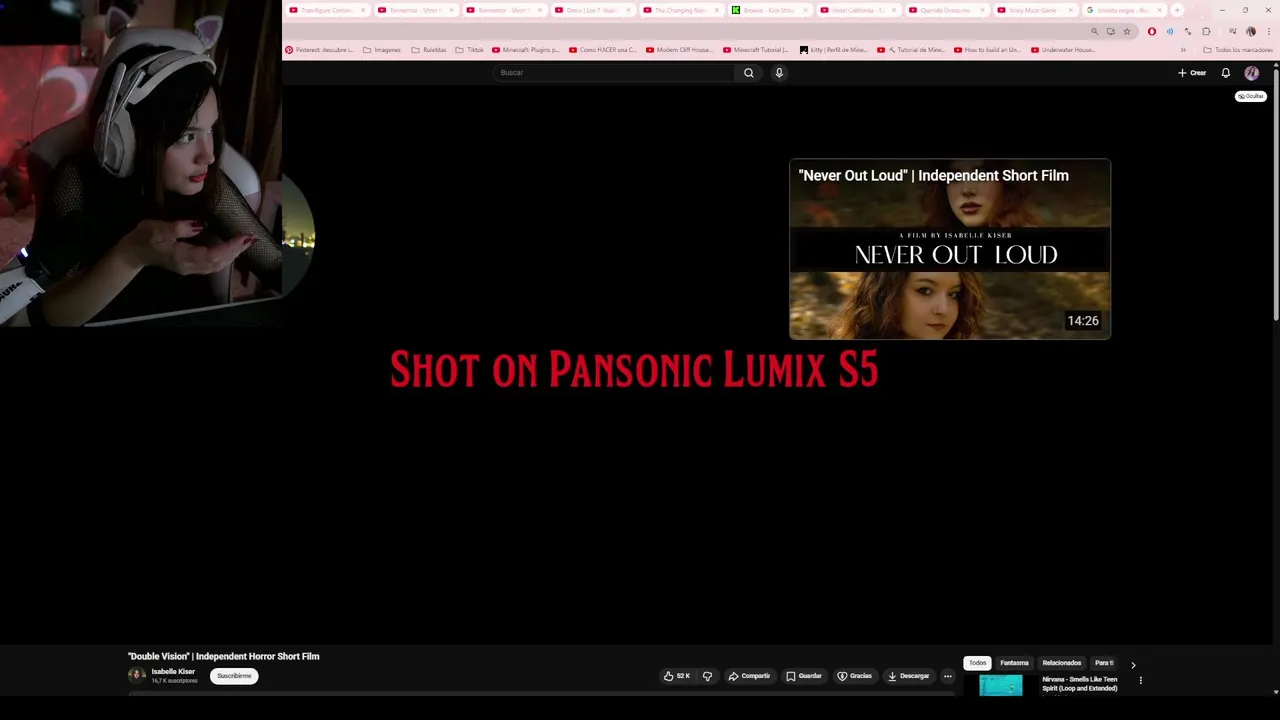This screenshot has width=1280, height=720.
Task: Open the Ruletitas bookmark folder
Action: point(429,50)
